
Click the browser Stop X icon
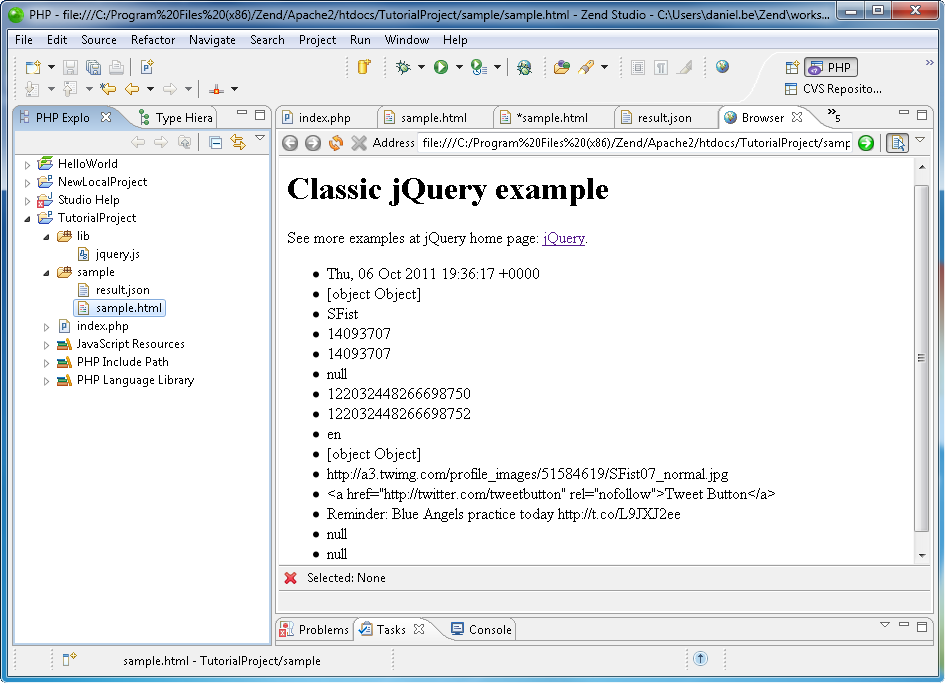(359, 143)
